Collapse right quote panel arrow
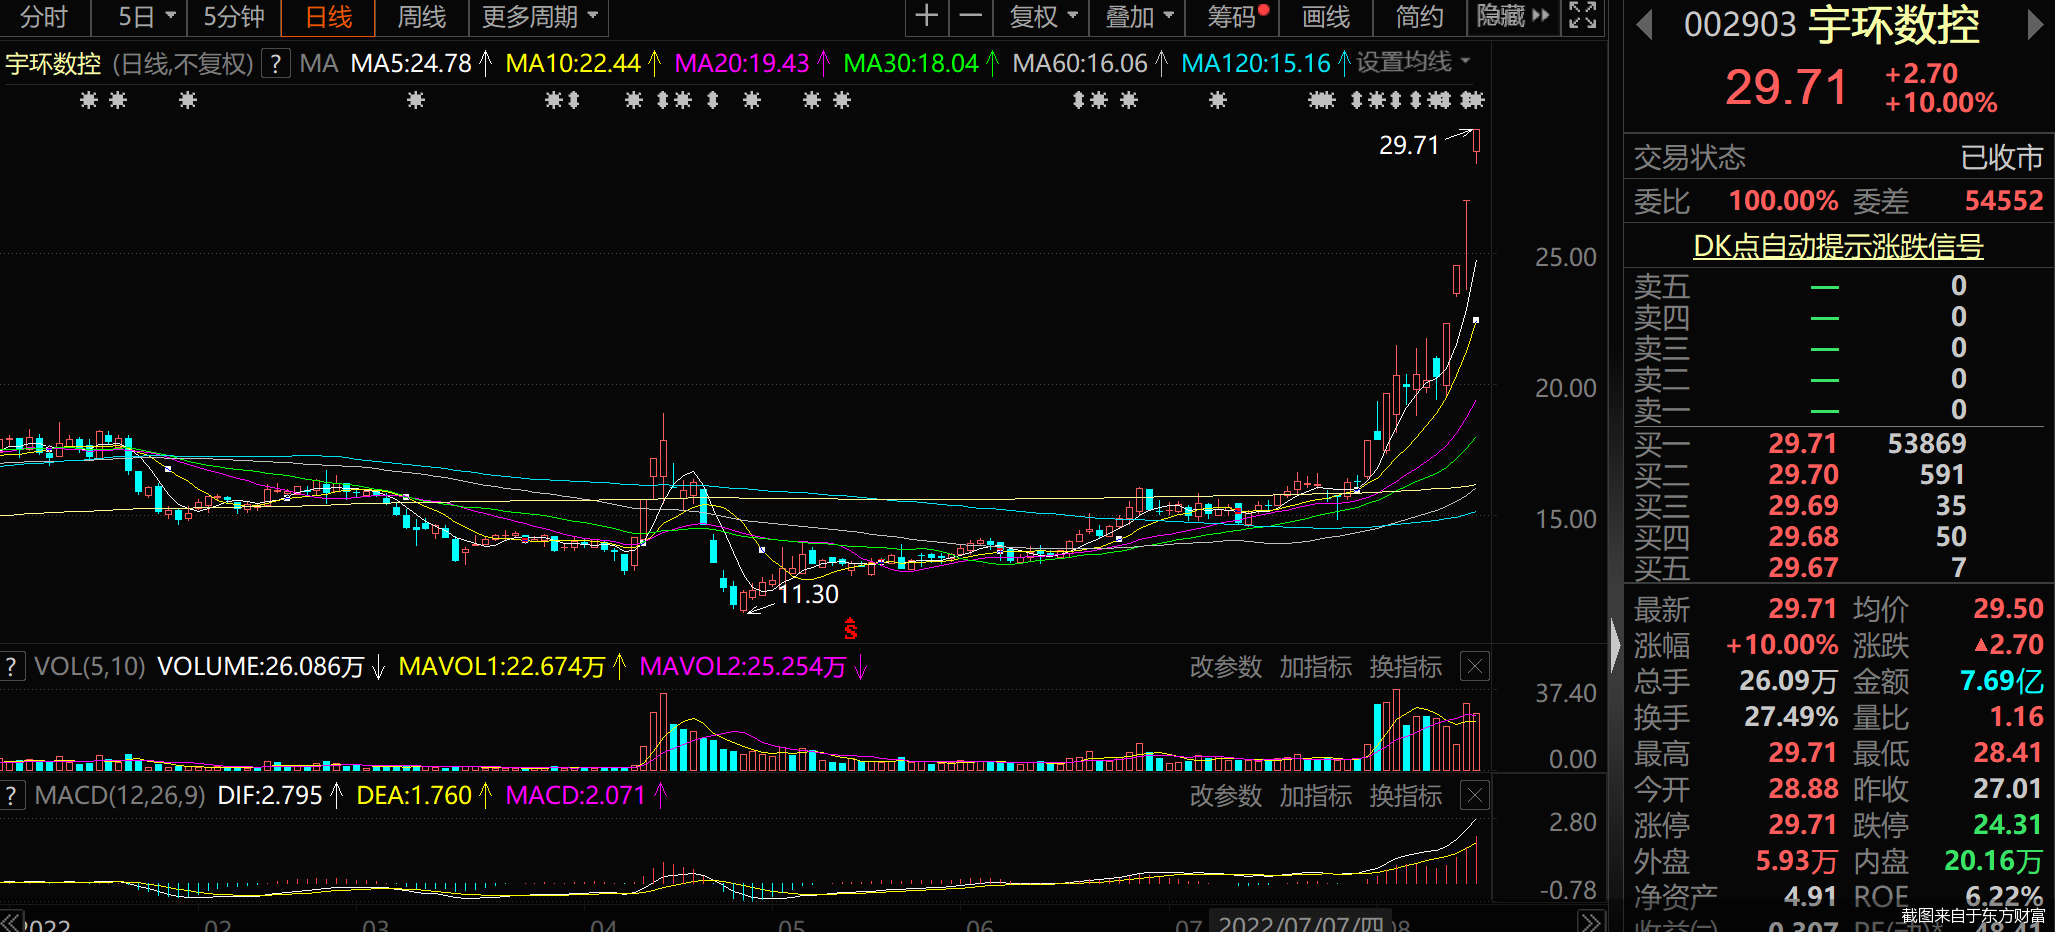The width and height of the screenshot is (2055, 932). pyautogui.click(x=1615, y=645)
